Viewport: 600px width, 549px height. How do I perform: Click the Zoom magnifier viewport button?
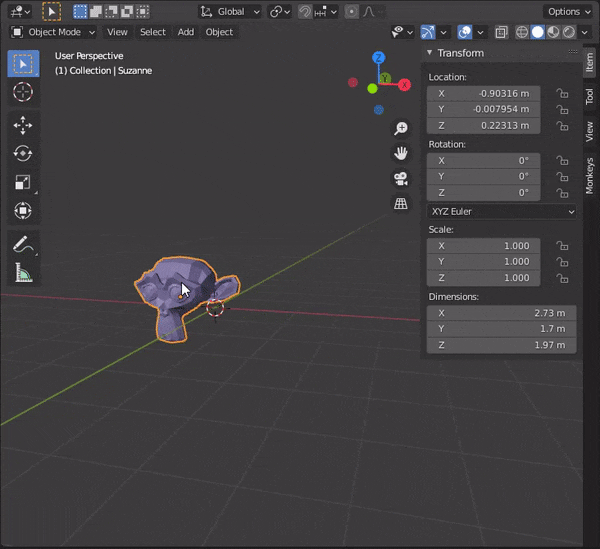[x=401, y=128]
